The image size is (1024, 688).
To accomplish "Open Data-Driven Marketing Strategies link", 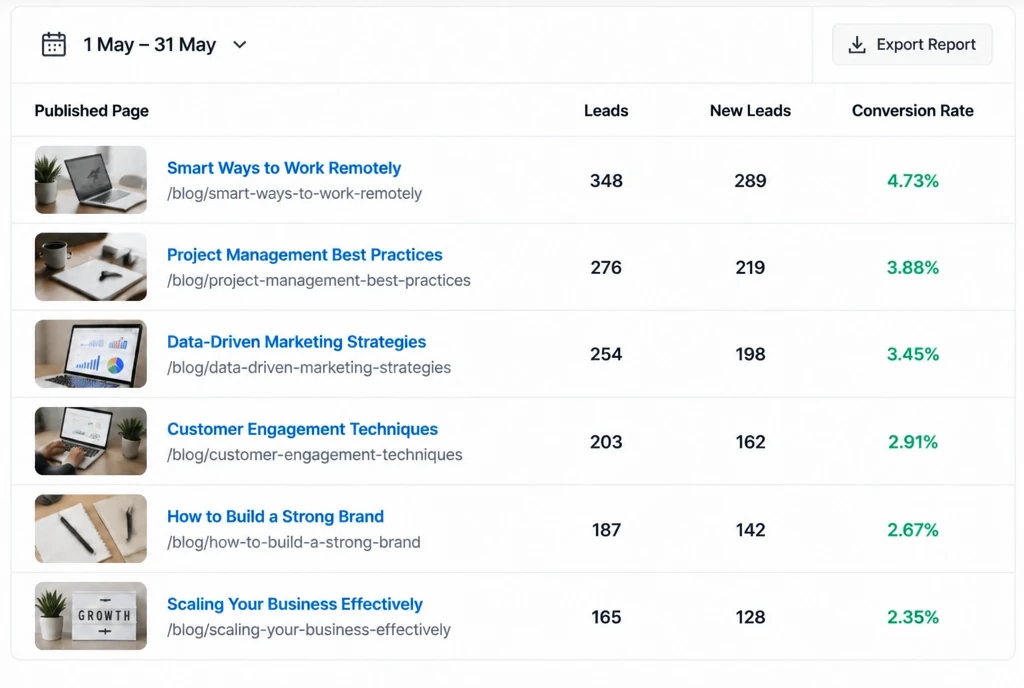I will point(296,341).
